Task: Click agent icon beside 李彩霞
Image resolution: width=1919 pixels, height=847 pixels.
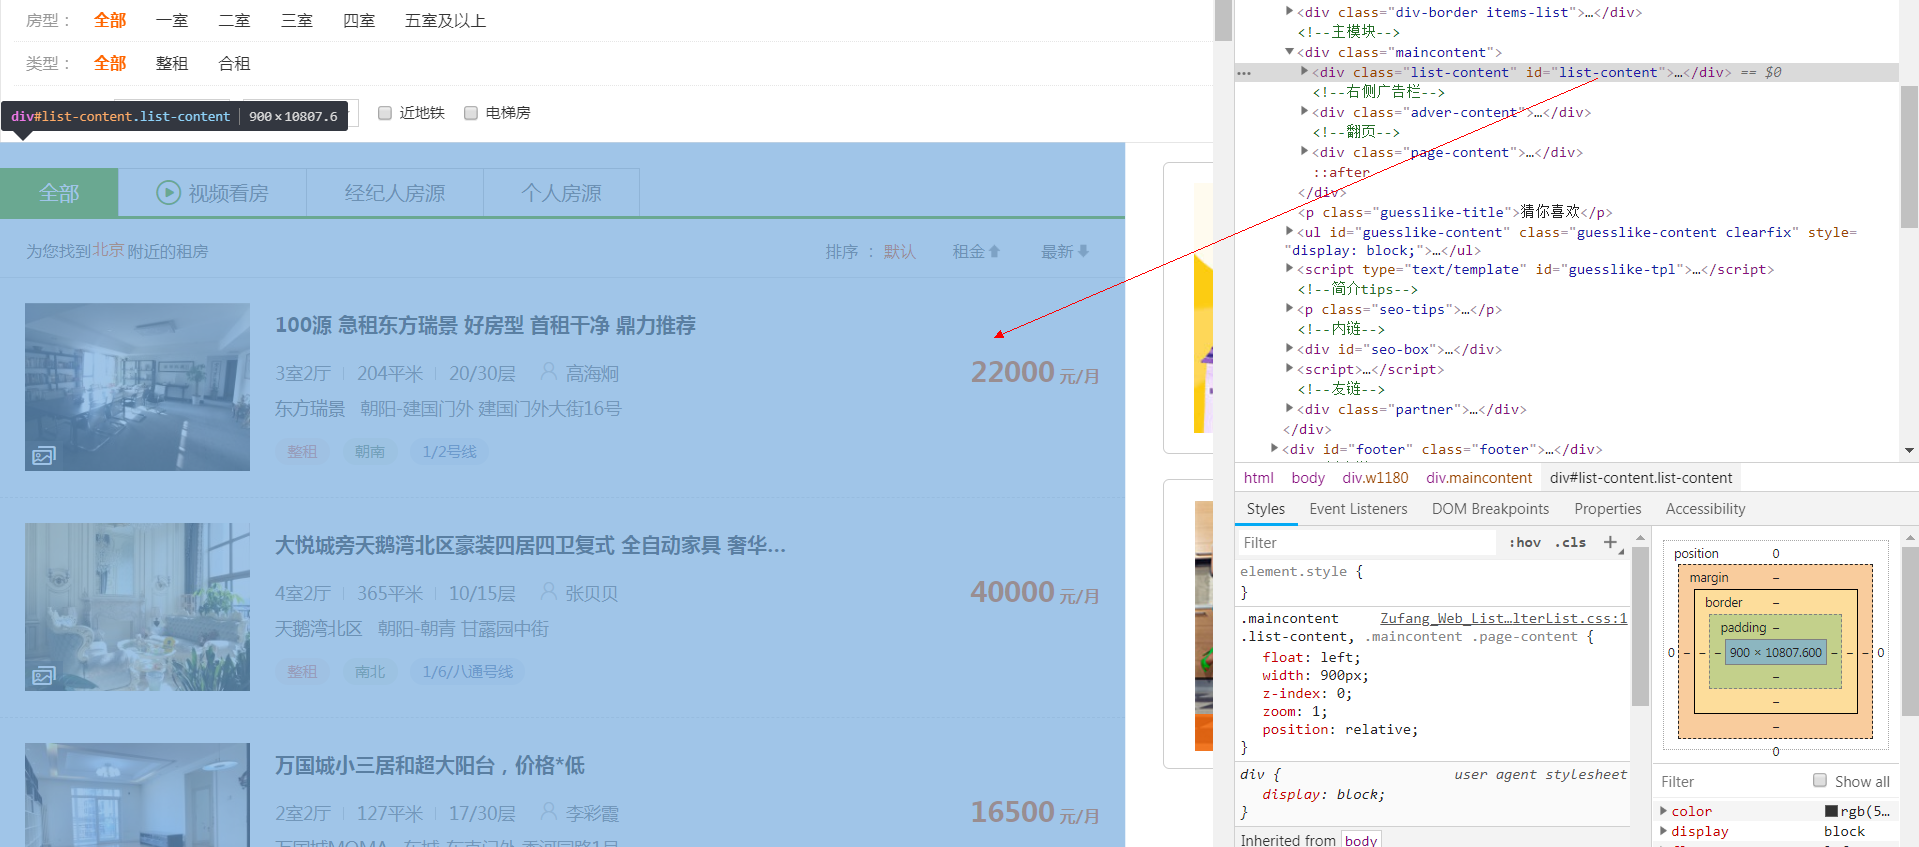Action: (x=548, y=812)
